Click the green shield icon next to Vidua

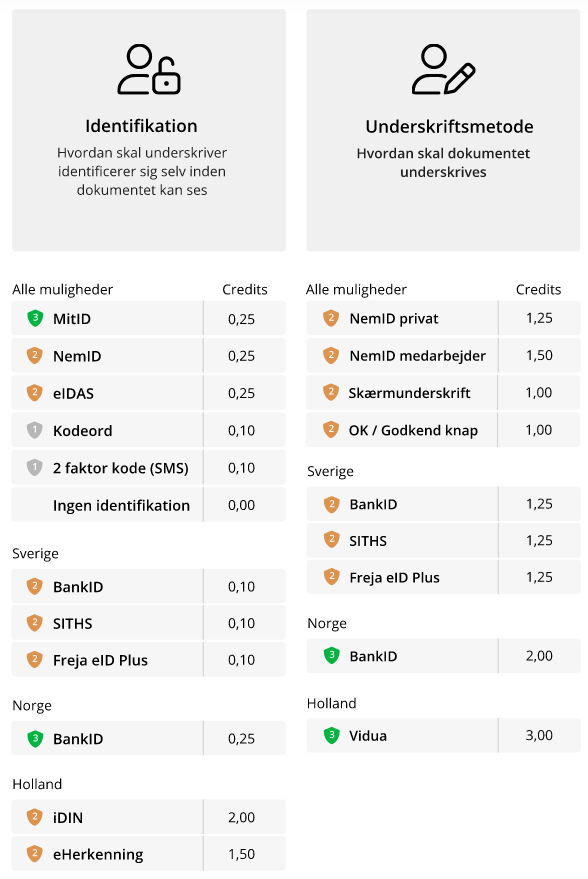click(331, 735)
